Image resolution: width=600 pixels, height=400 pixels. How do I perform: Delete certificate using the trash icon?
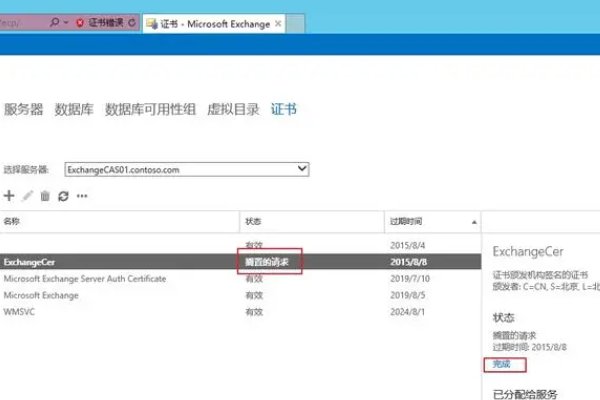[45, 196]
